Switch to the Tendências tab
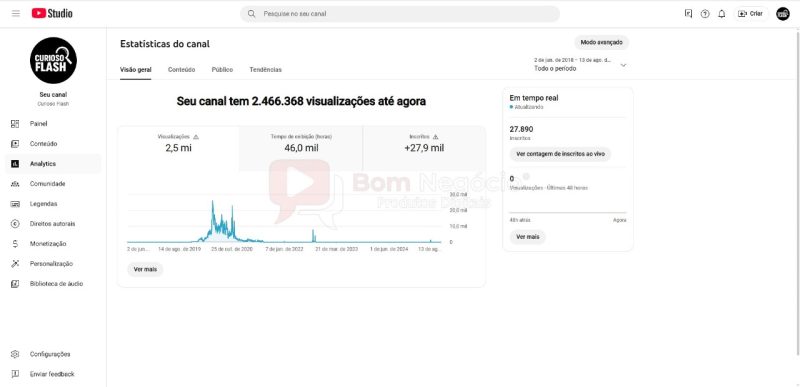Screen dimensions: 800x387 265,69
